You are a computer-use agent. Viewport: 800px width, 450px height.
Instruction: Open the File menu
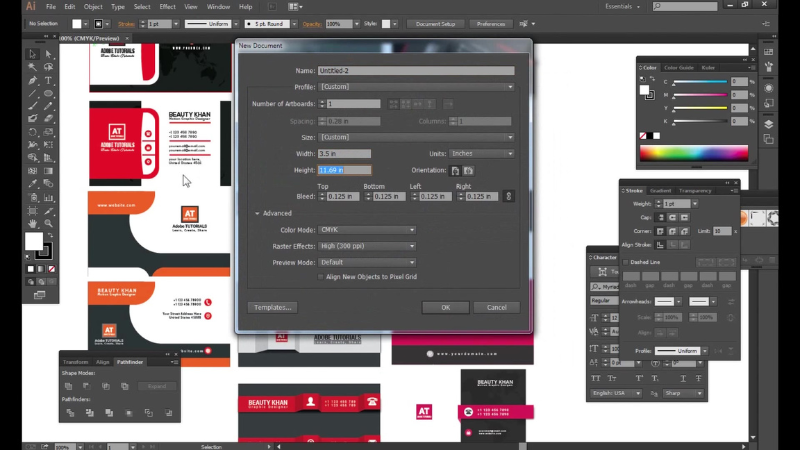click(x=51, y=7)
